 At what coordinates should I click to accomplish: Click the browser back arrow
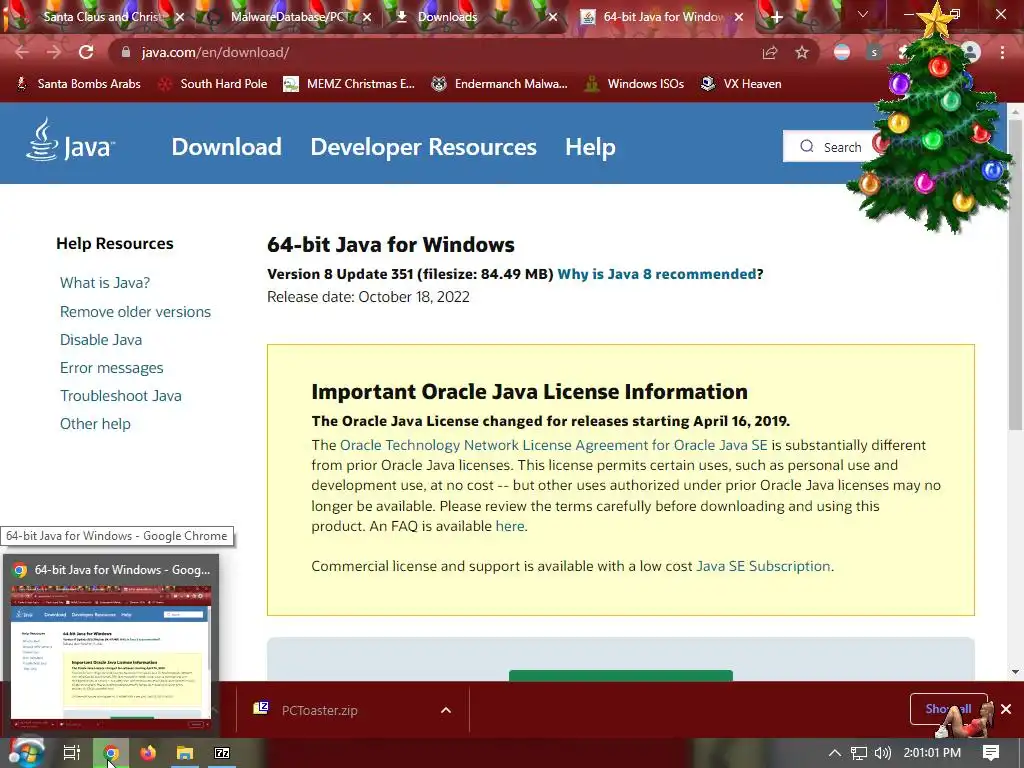(22, 52)
